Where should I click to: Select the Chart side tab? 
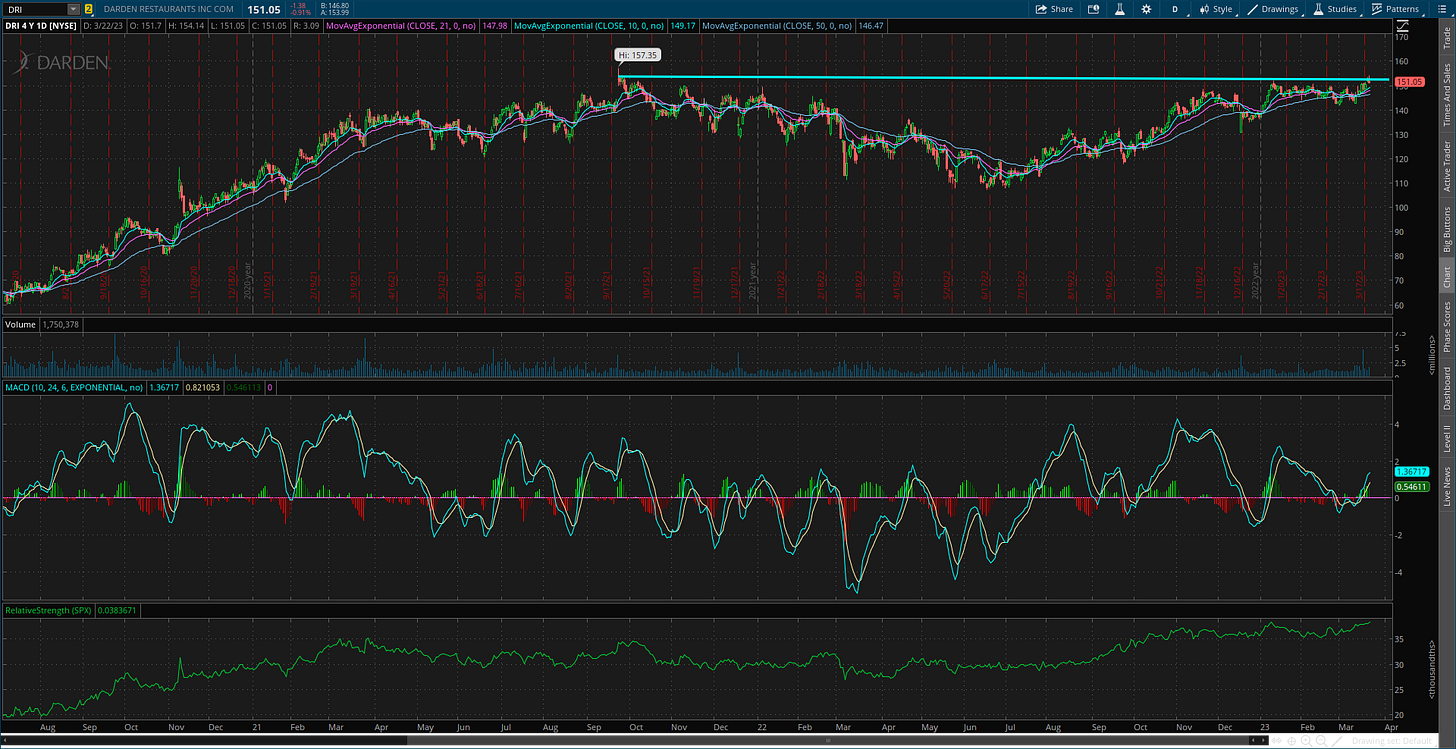click(x=1446, y=277)
